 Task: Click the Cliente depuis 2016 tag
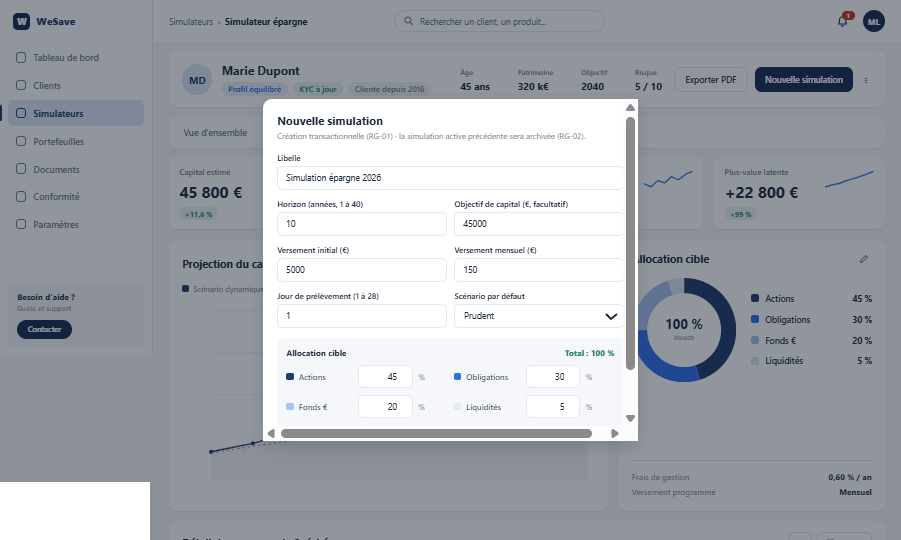(x=390, y=89)
